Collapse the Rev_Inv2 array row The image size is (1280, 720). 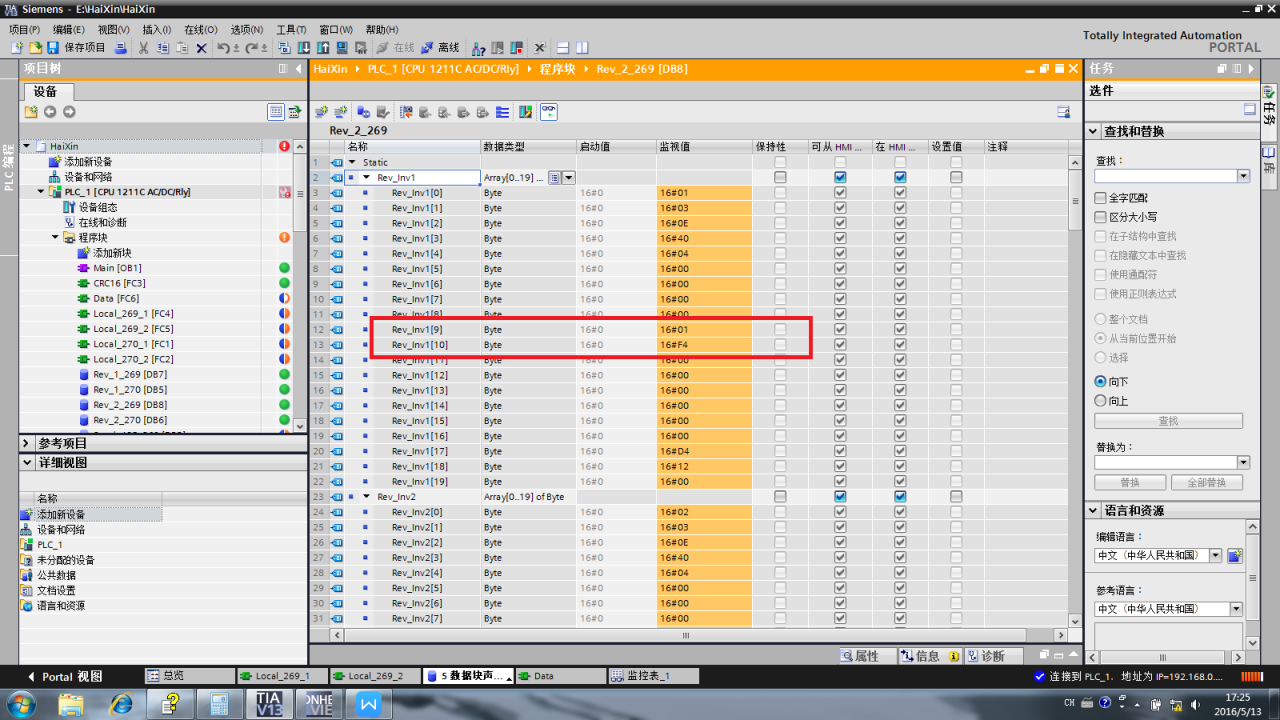tap(366, 496)
